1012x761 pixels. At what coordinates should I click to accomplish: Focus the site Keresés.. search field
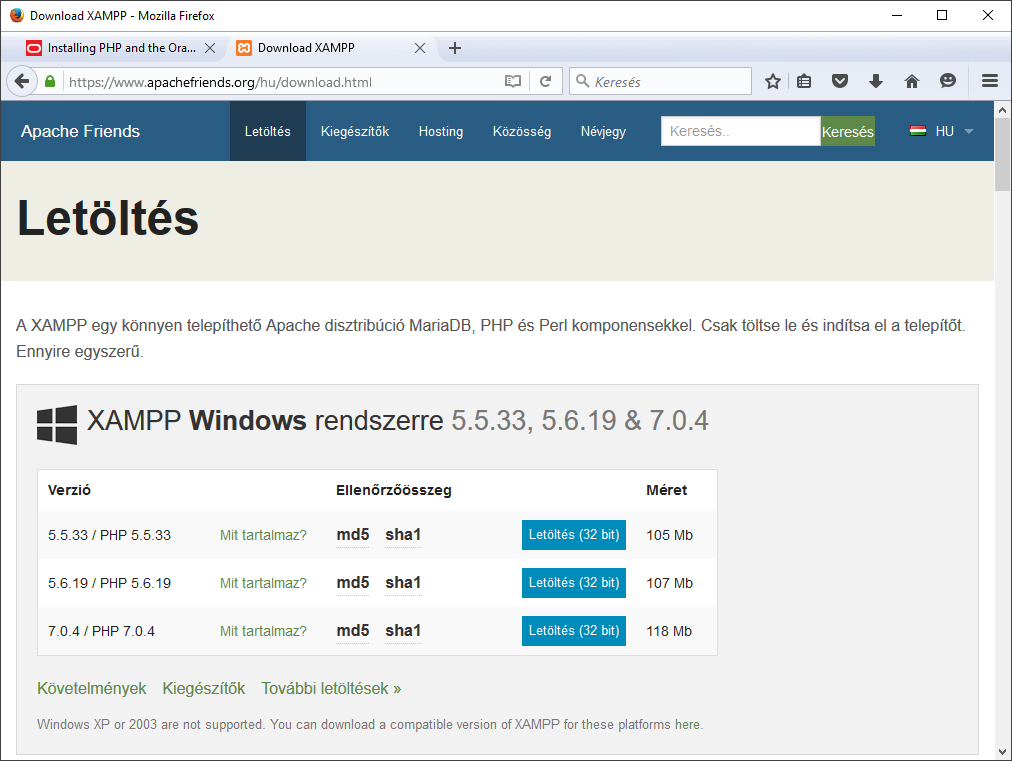(740, 131)
